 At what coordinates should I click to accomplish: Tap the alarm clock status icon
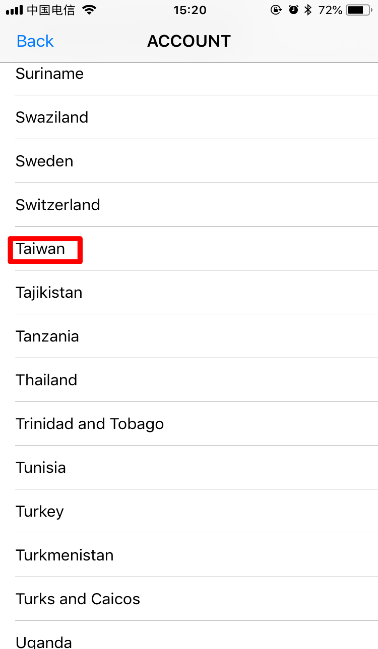(293, 10)
